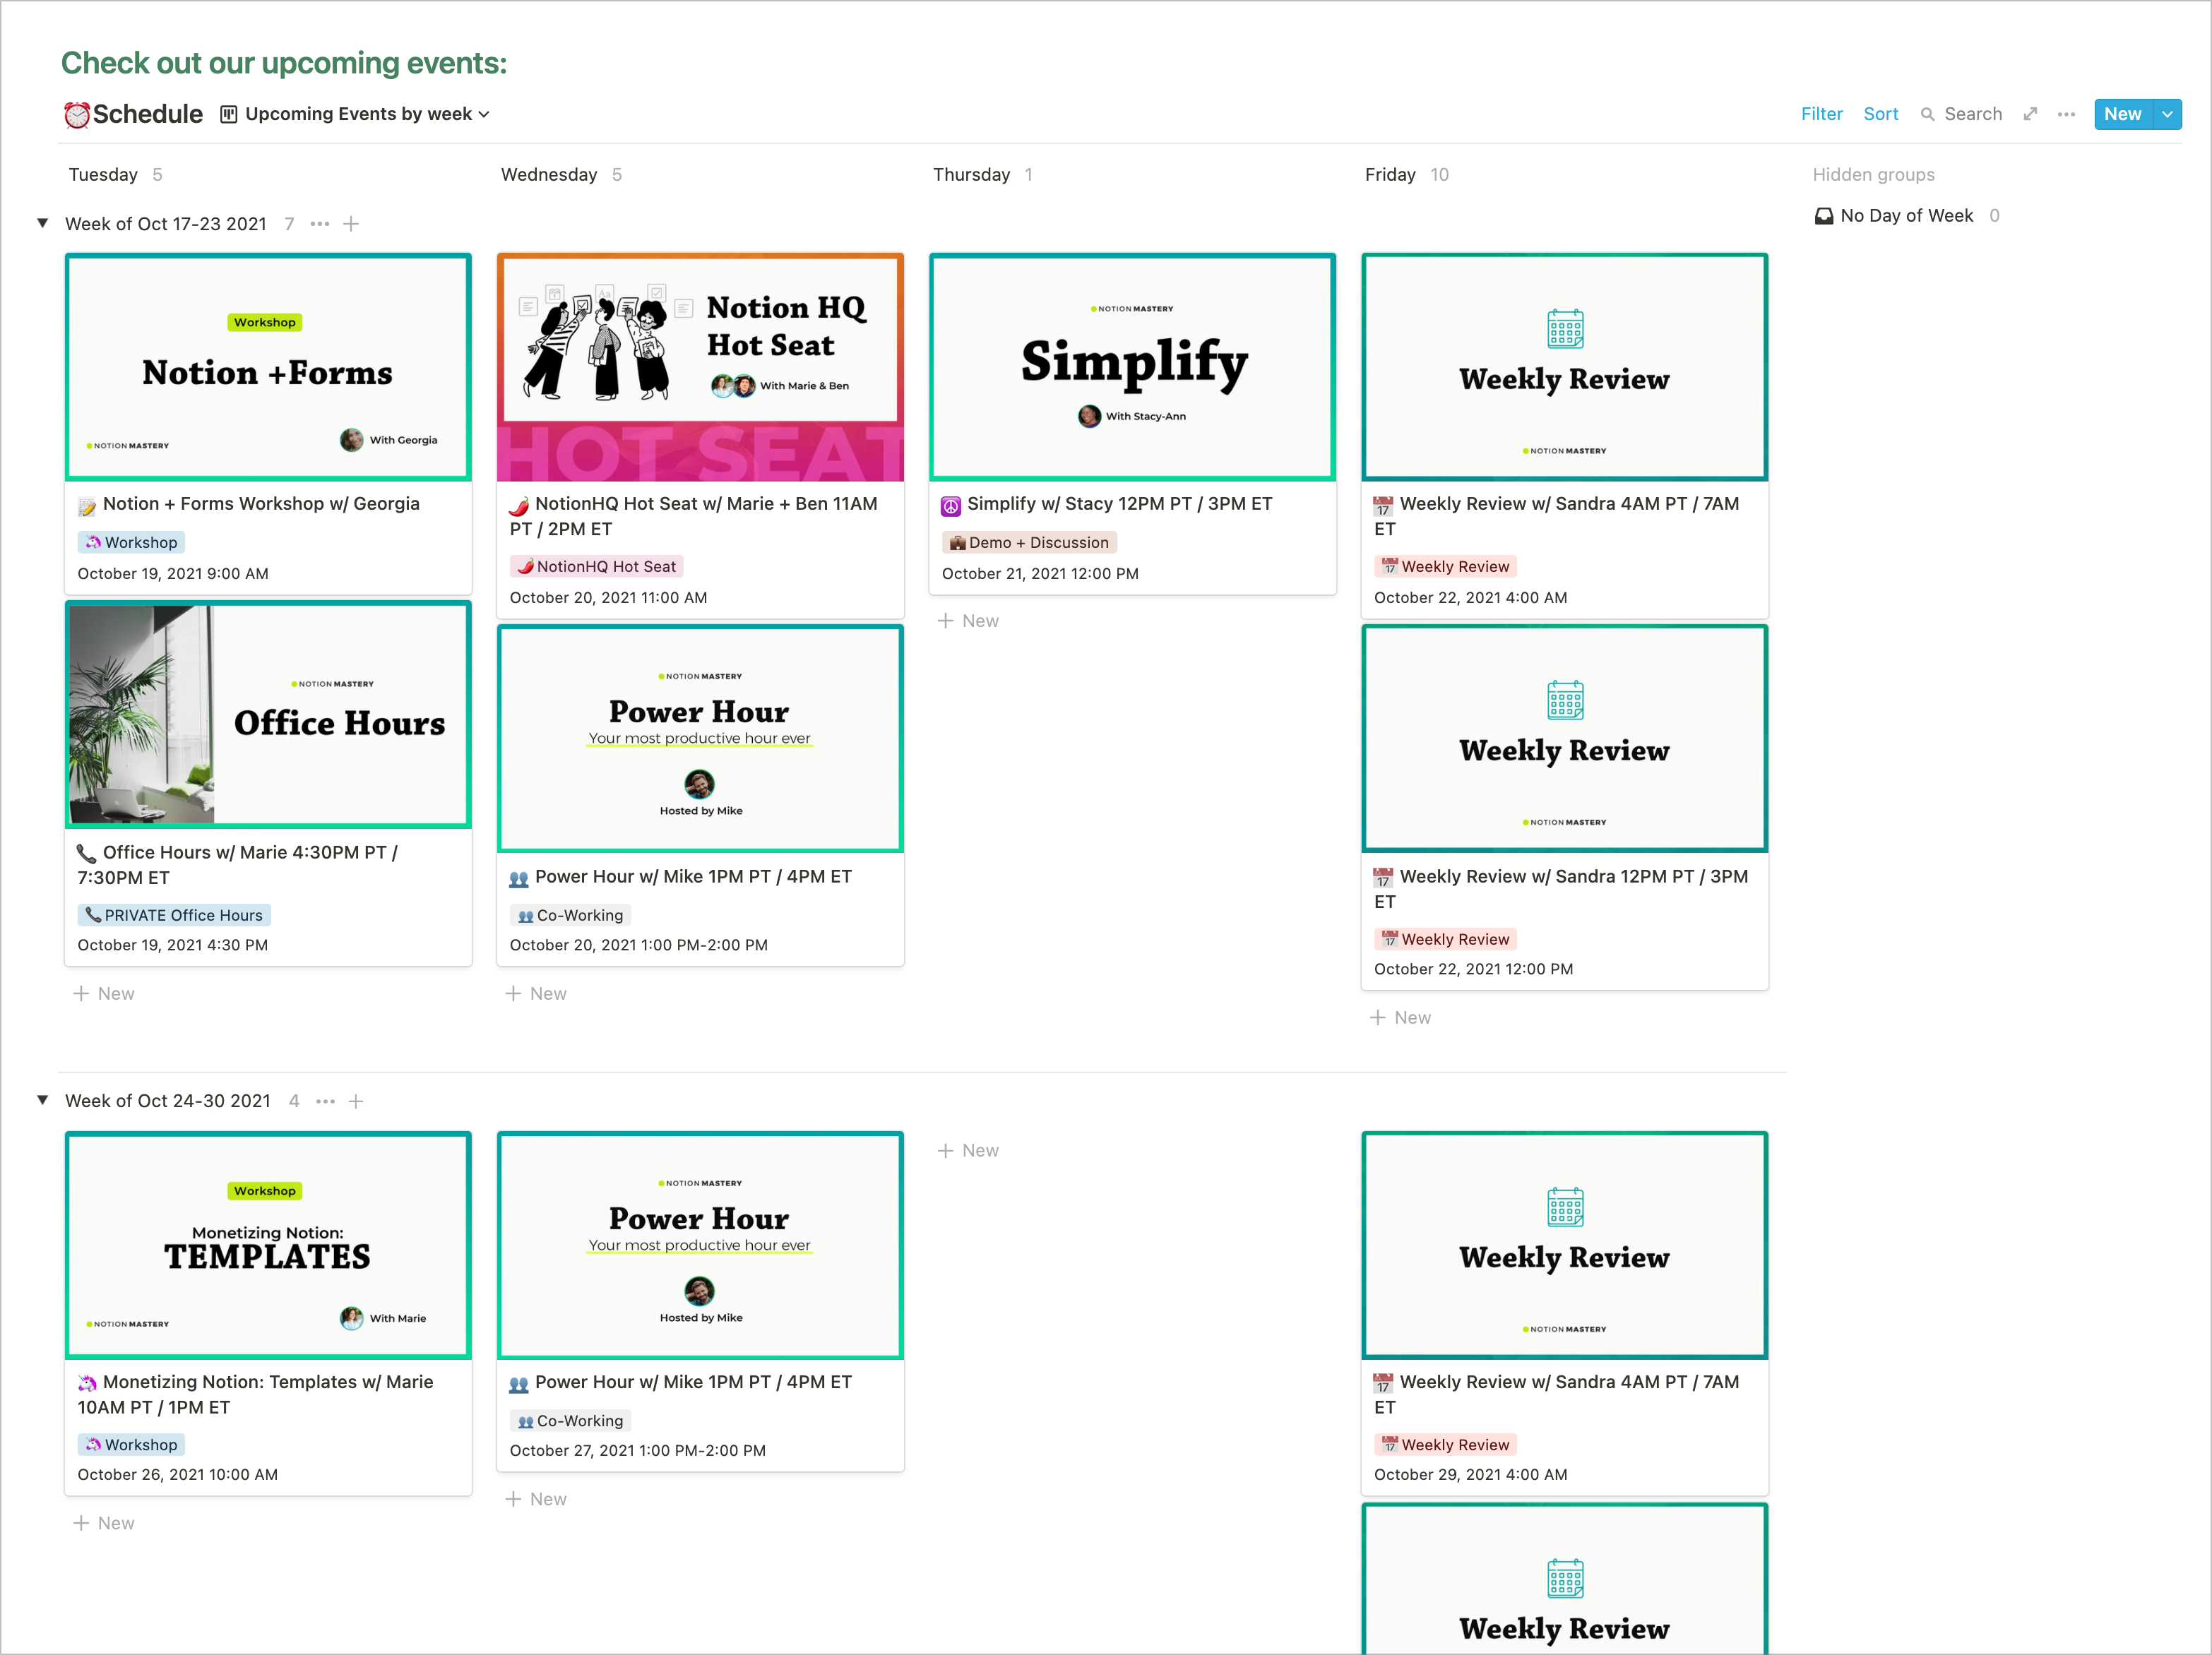The width and height of the screenshot is (2212, 1655).
Task: Open the Notion + Forms cover thumbnail
Action: (268, 367)
